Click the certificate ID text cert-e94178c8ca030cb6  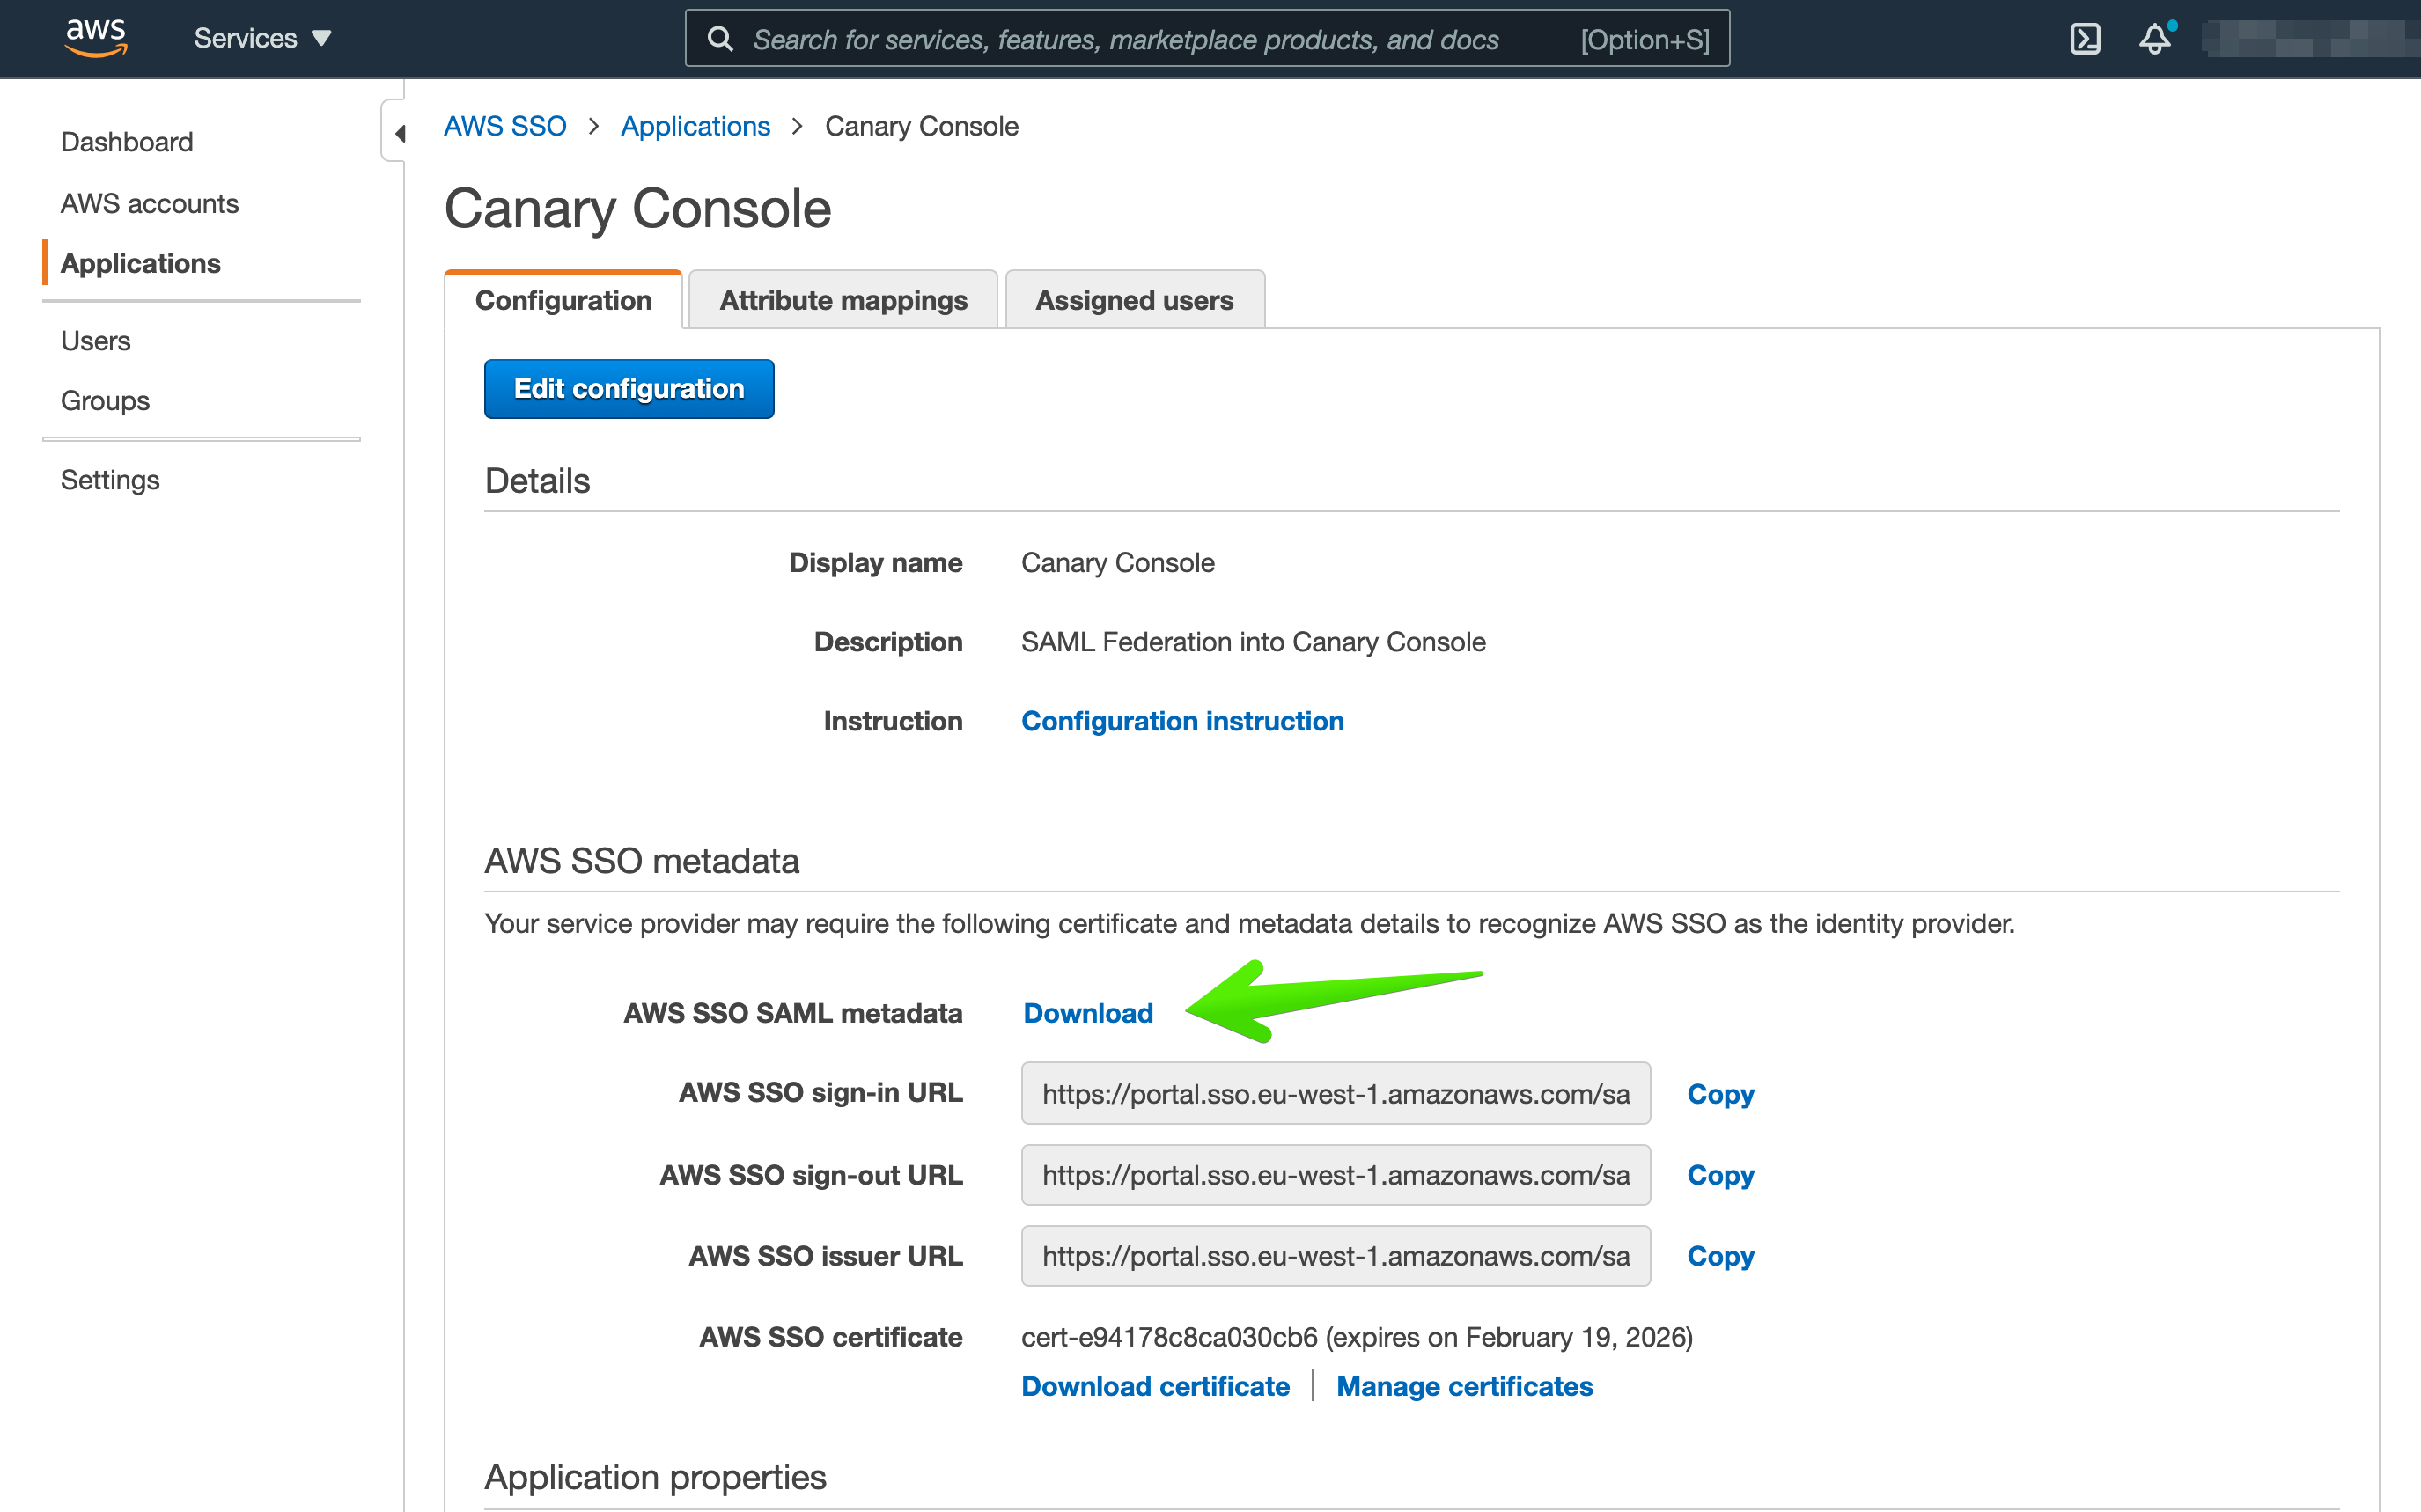pyautogui.click(x=1169, y=1337)
